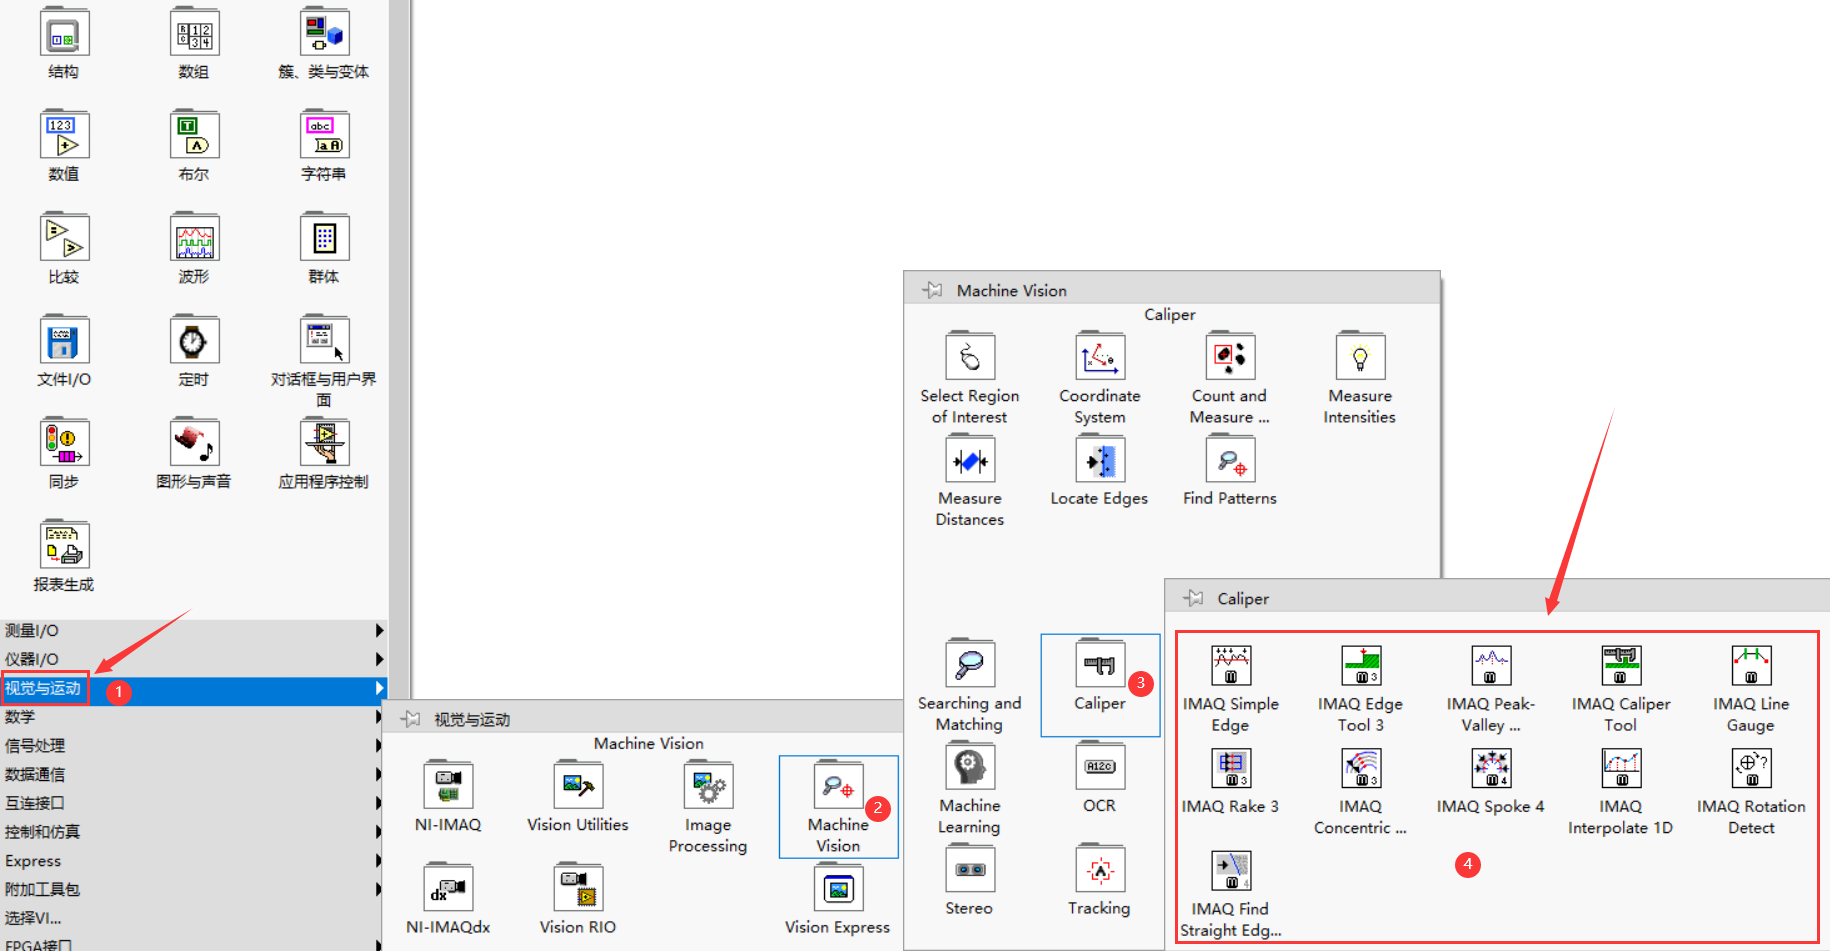Open the Searching and Matching subpalette
The height and width of the screenshot is (951, 1830).
click(970, 664)
